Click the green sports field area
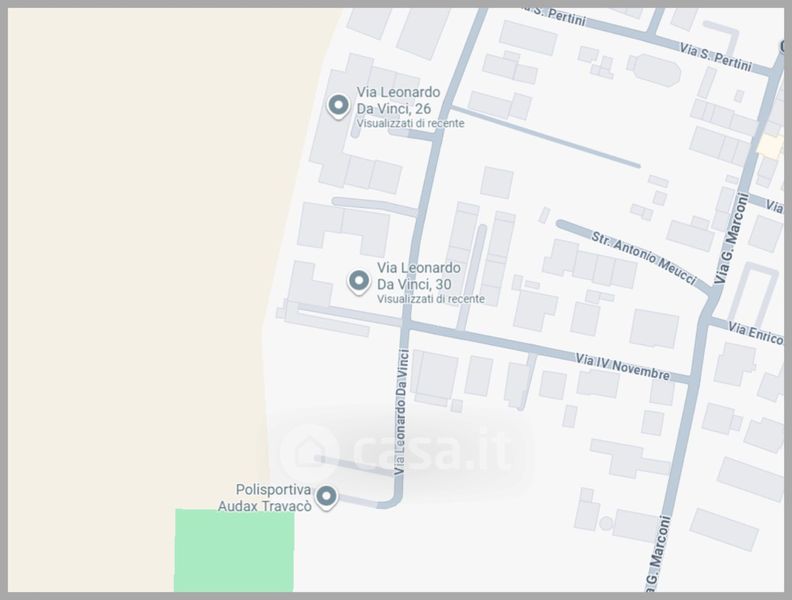This screenshot has height=600, width=792. [234, 551]
